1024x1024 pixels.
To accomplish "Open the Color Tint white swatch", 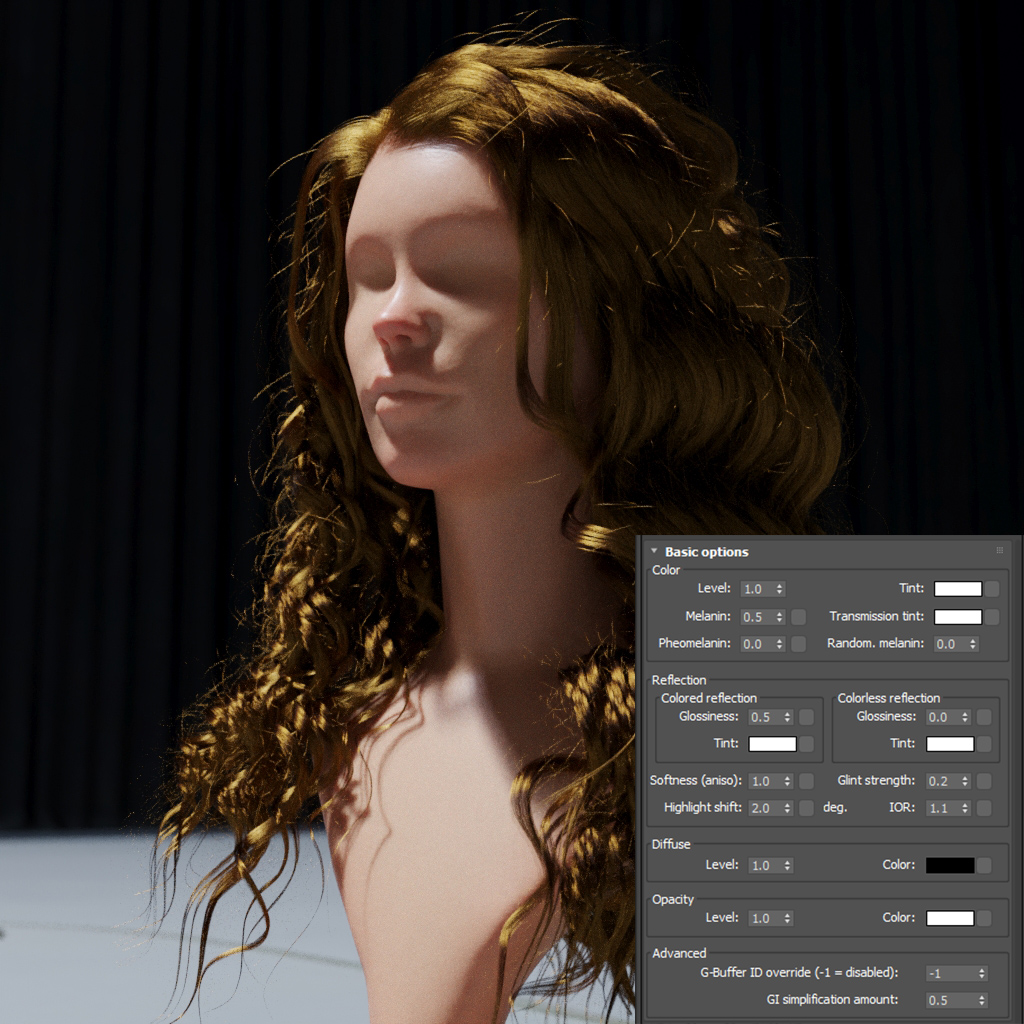I will coord(957,589).
